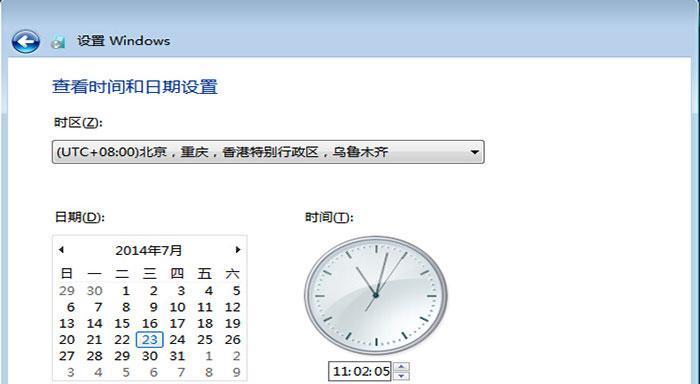Click the Windows setup icon beside the title
The width and height of the screenshot is (700, 384).
pos(58,42)
